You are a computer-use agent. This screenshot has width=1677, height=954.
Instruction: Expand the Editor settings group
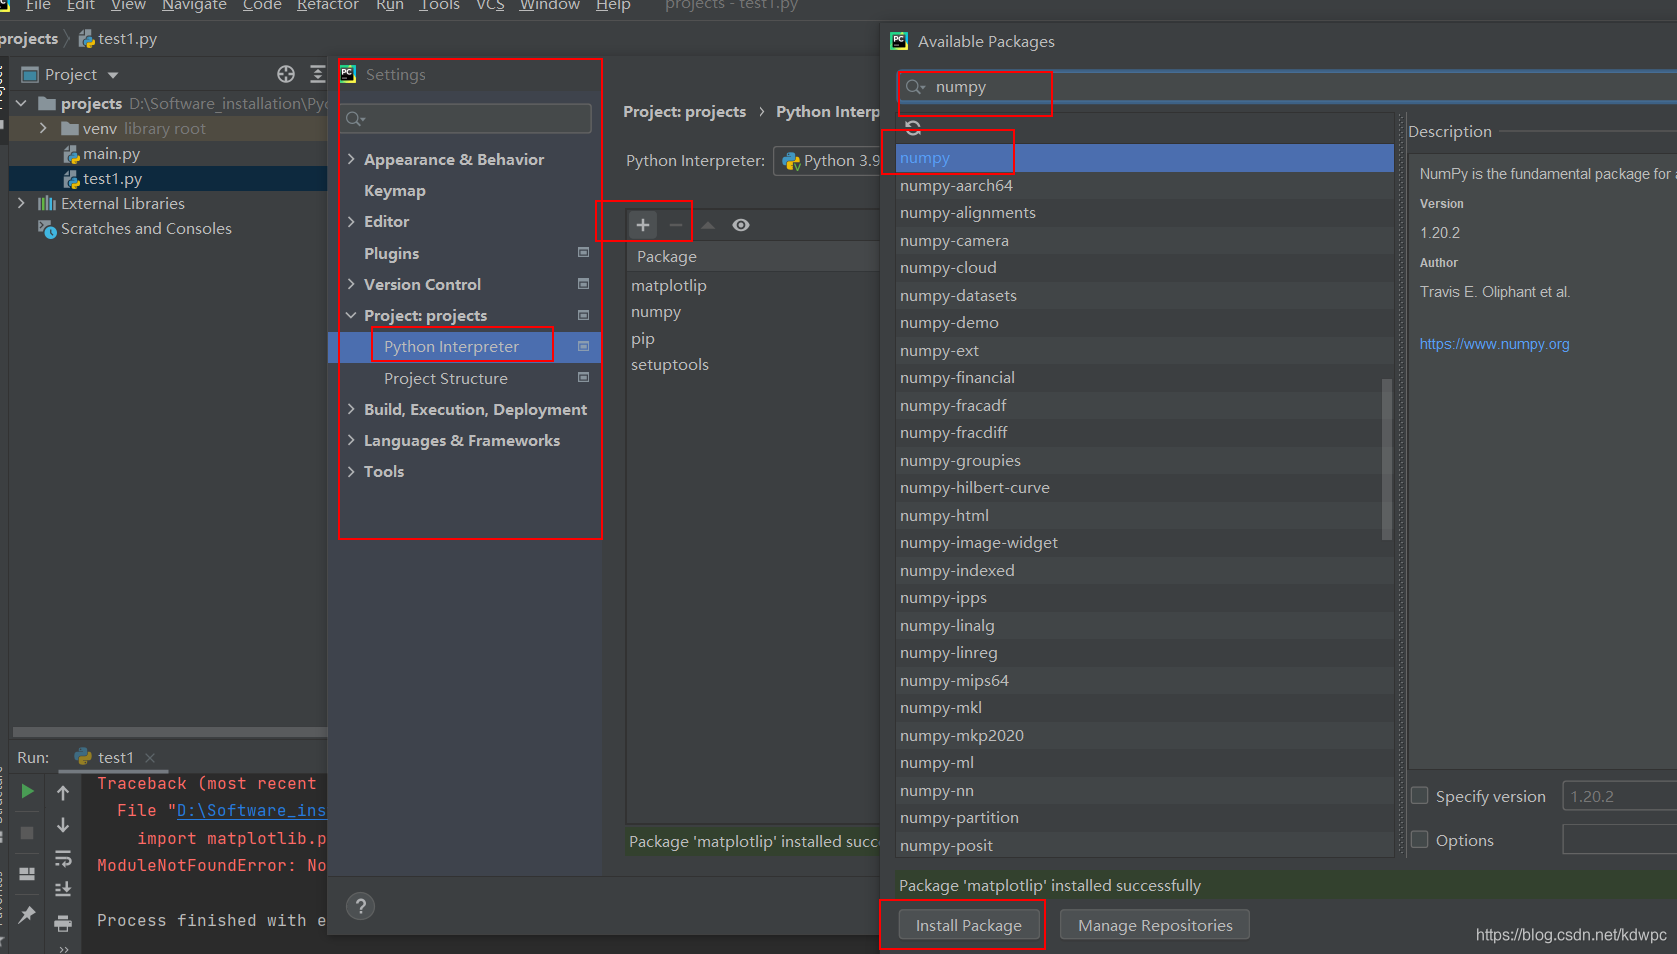(351, 221)
